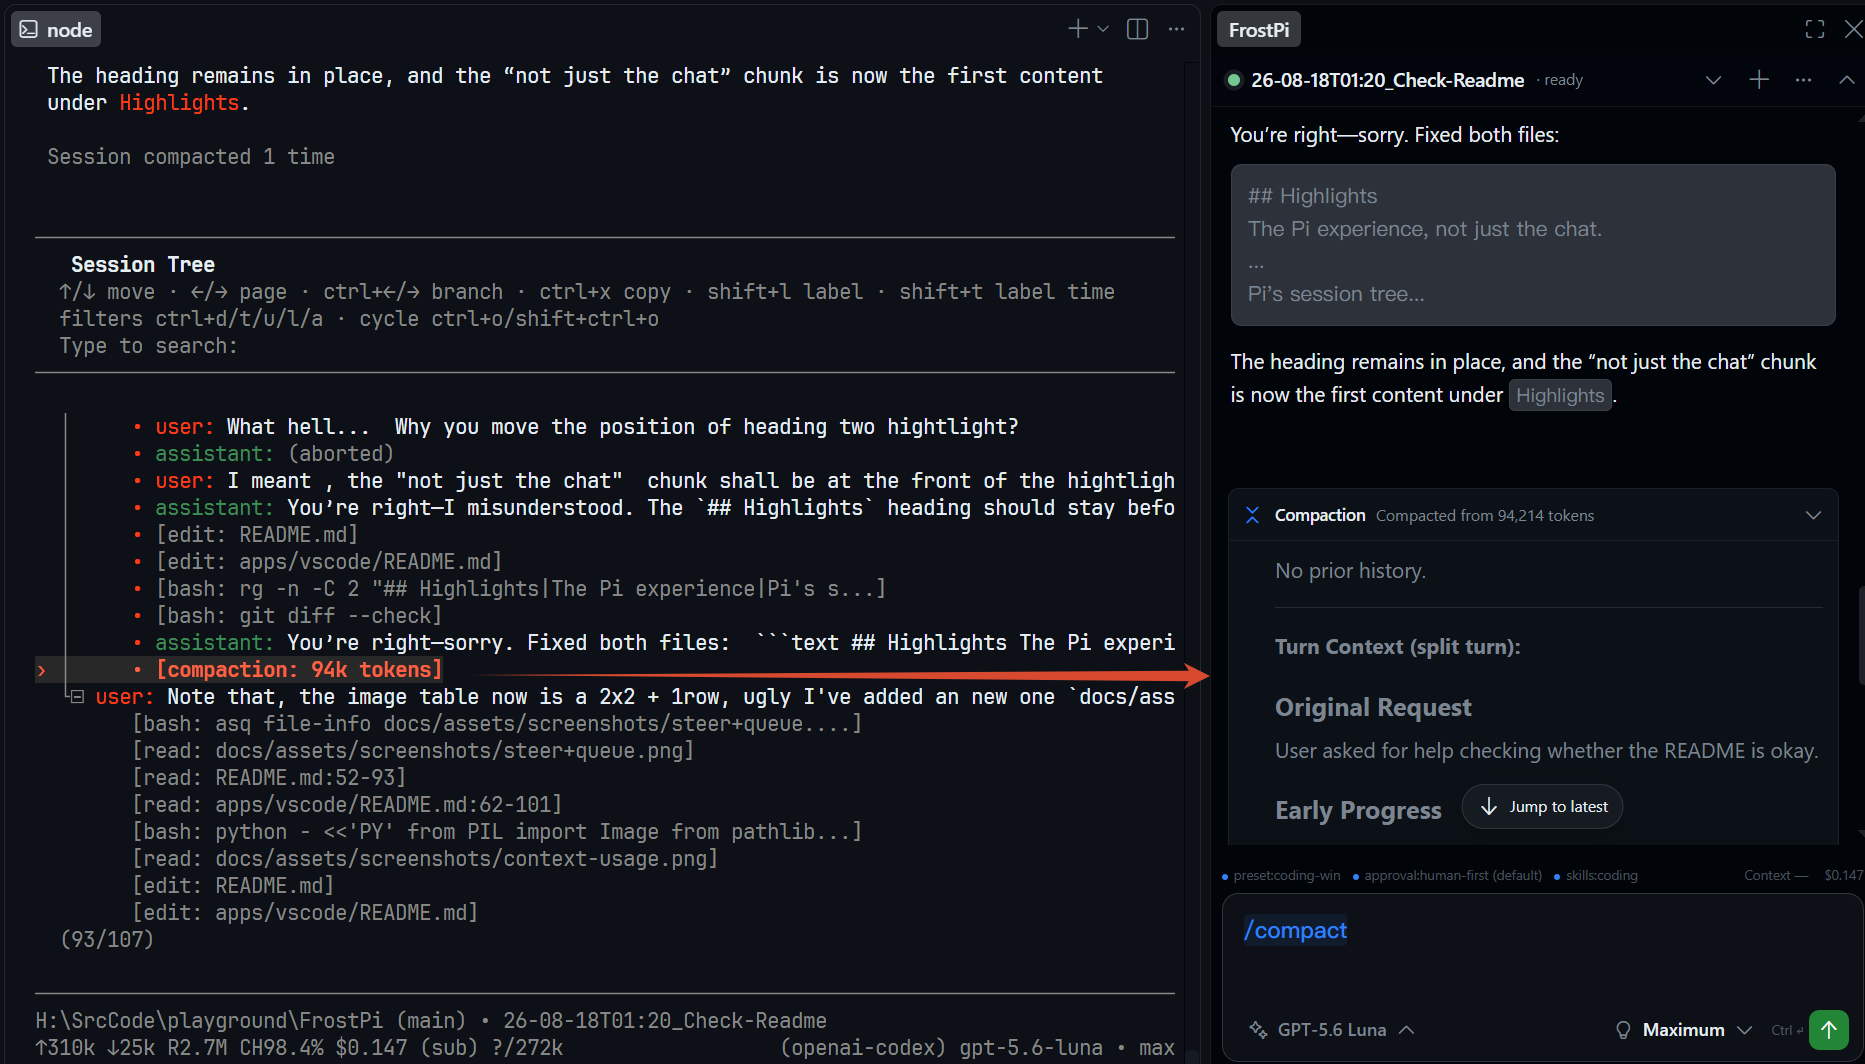Viewport: 1865px width, 1064px height.
Task: Click the 'Turn Context (split turn):' heading
Action: [x=1397, y=647]
